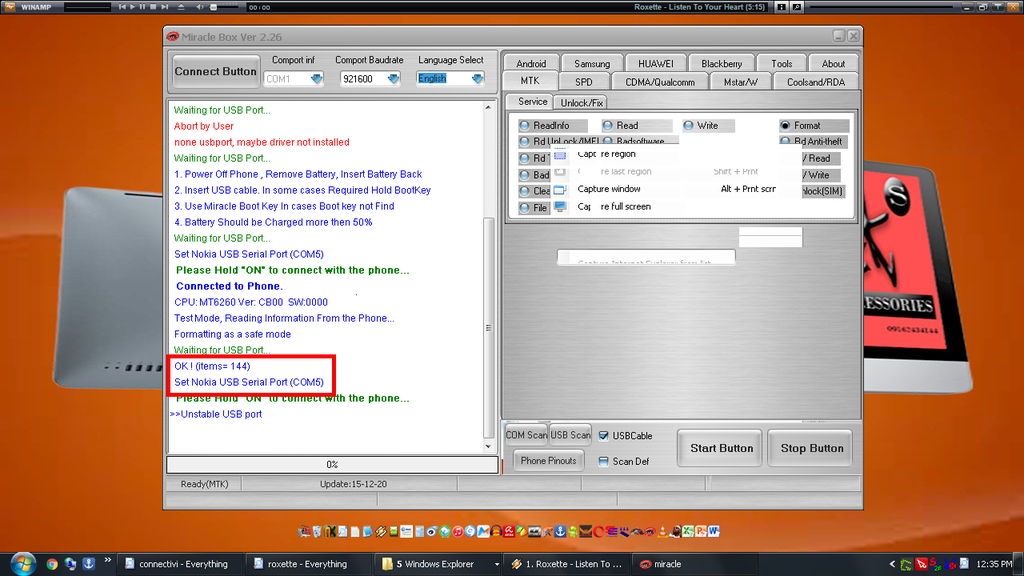Click the Capture full screen monitor icon
The image size is (1024, 576).
tap(560, 206)
